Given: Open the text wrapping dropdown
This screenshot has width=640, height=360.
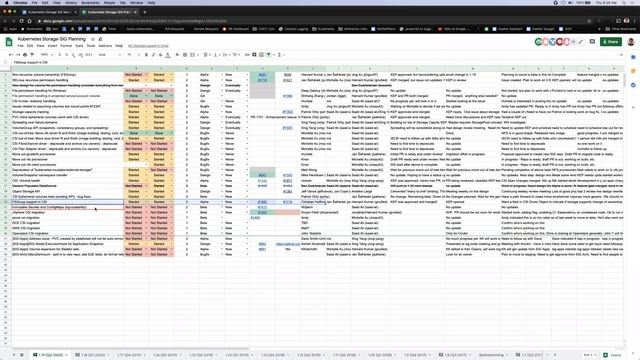Looking at the screenshot, I should pyautogui.click(x=226, y=55).
